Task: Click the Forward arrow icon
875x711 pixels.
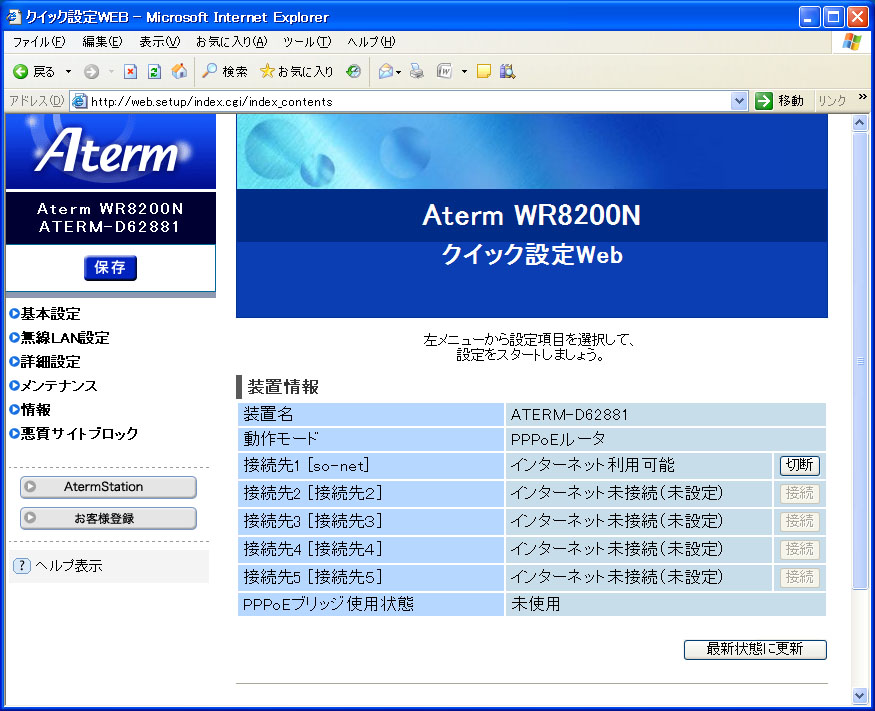Action: (x=92, y=71)
